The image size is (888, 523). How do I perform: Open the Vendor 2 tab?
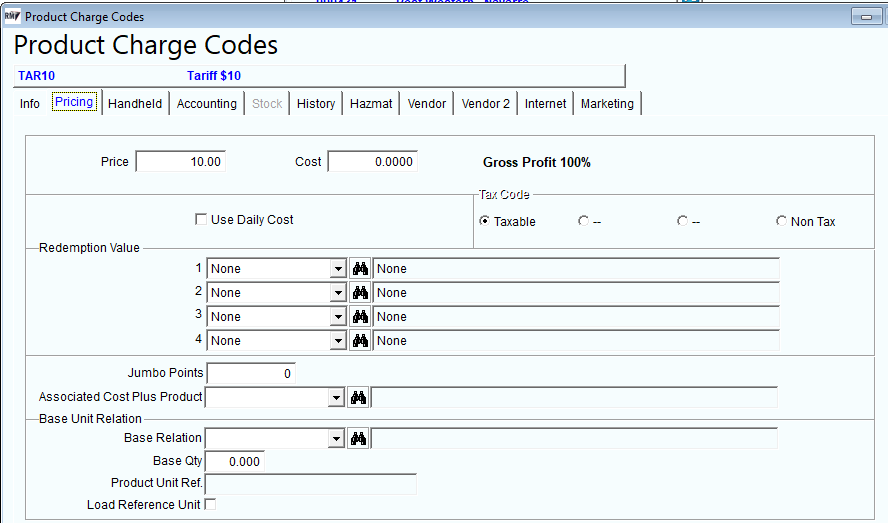tap(485, 104)
